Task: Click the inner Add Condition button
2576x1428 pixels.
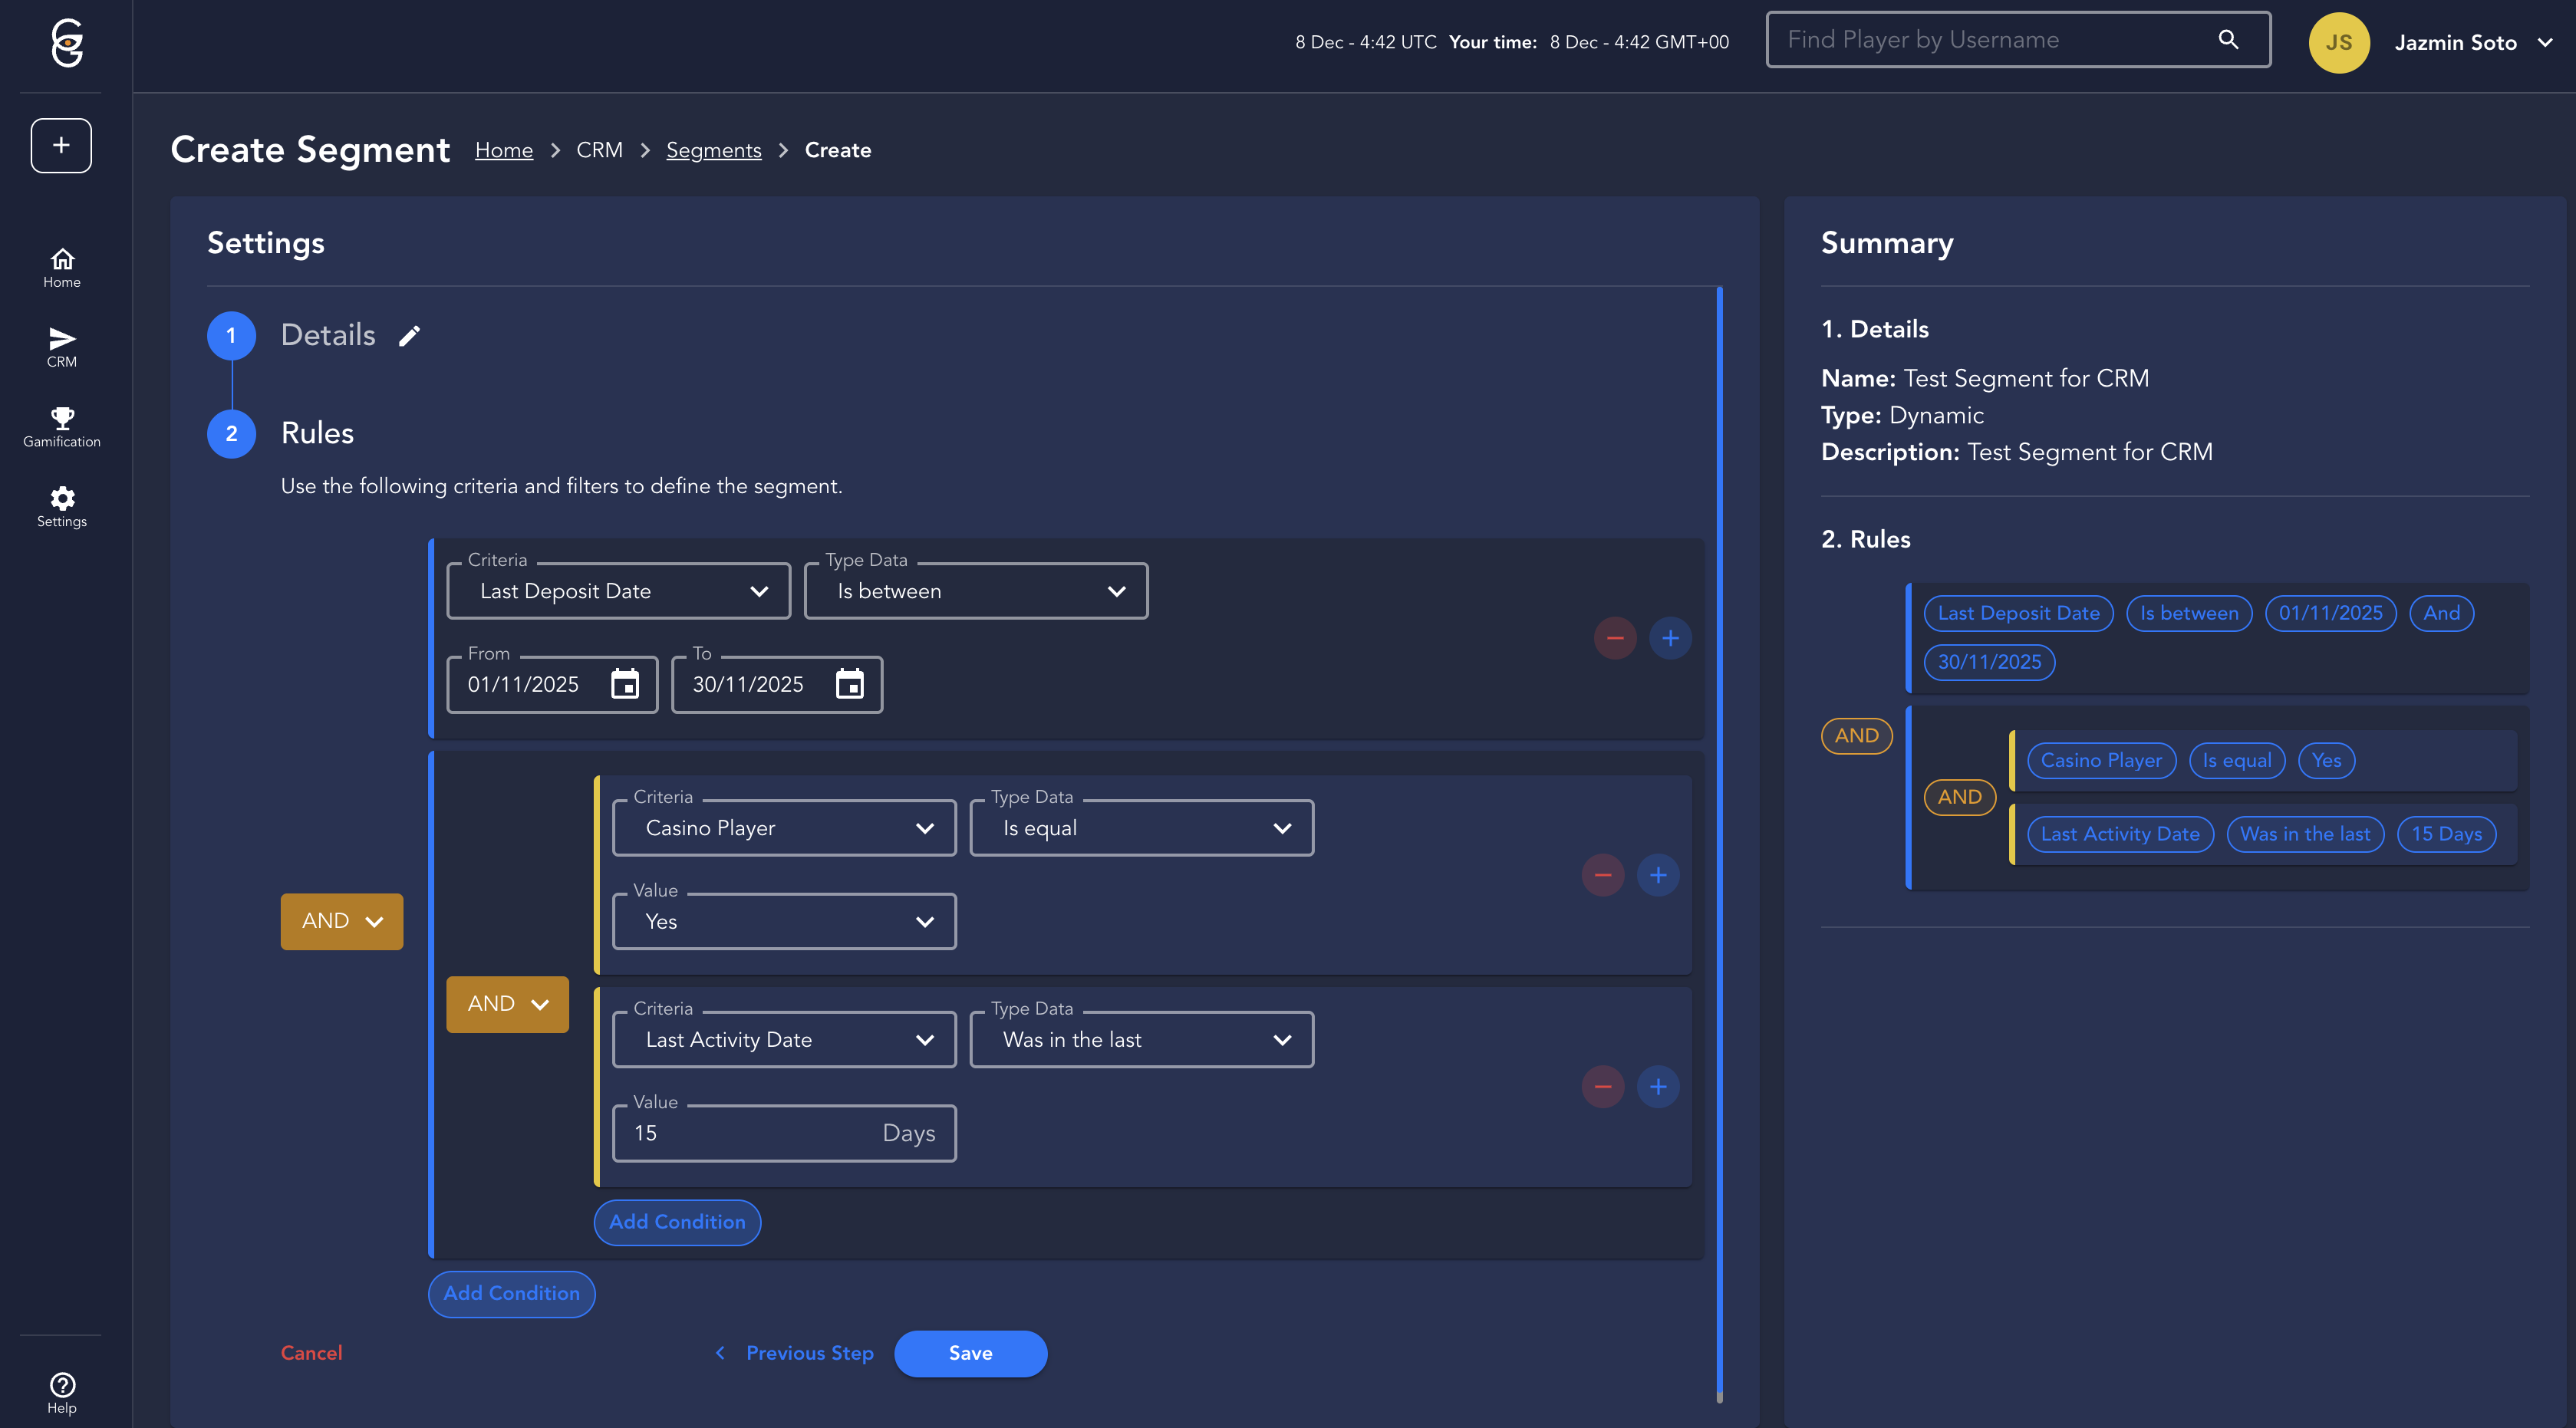Action: pos(677,1222)
